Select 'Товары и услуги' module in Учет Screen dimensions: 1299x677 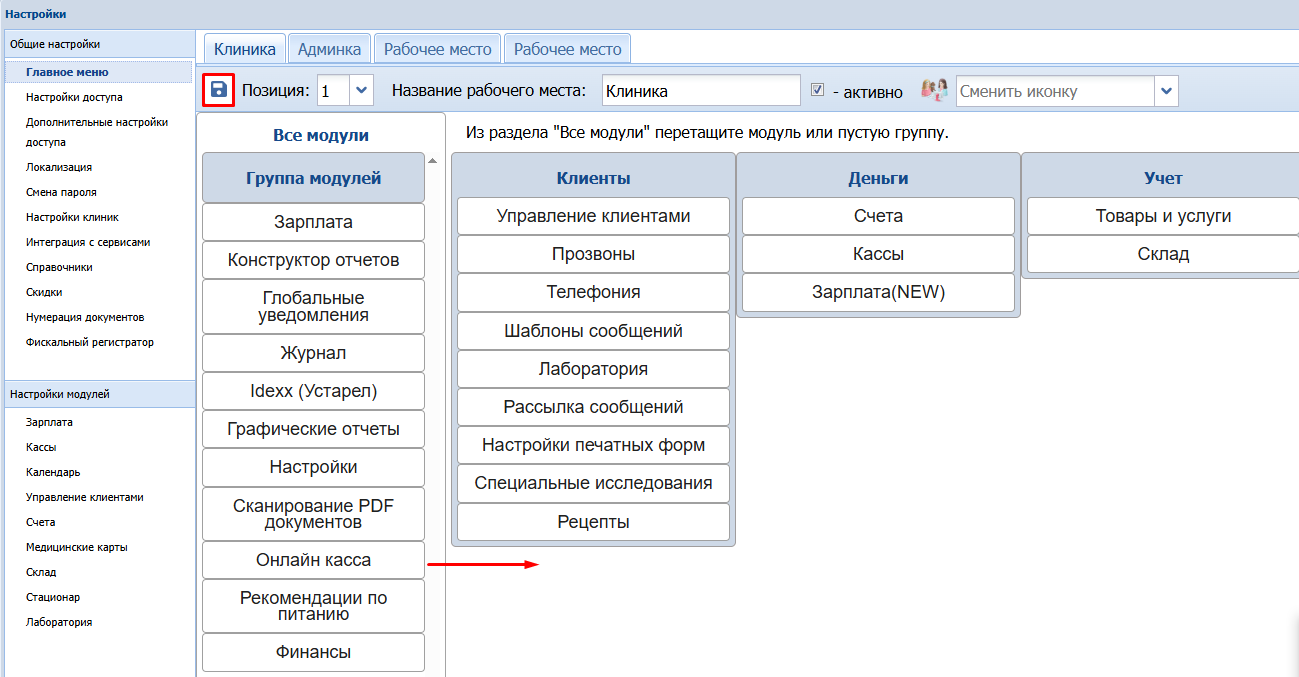coord(1163,216)
